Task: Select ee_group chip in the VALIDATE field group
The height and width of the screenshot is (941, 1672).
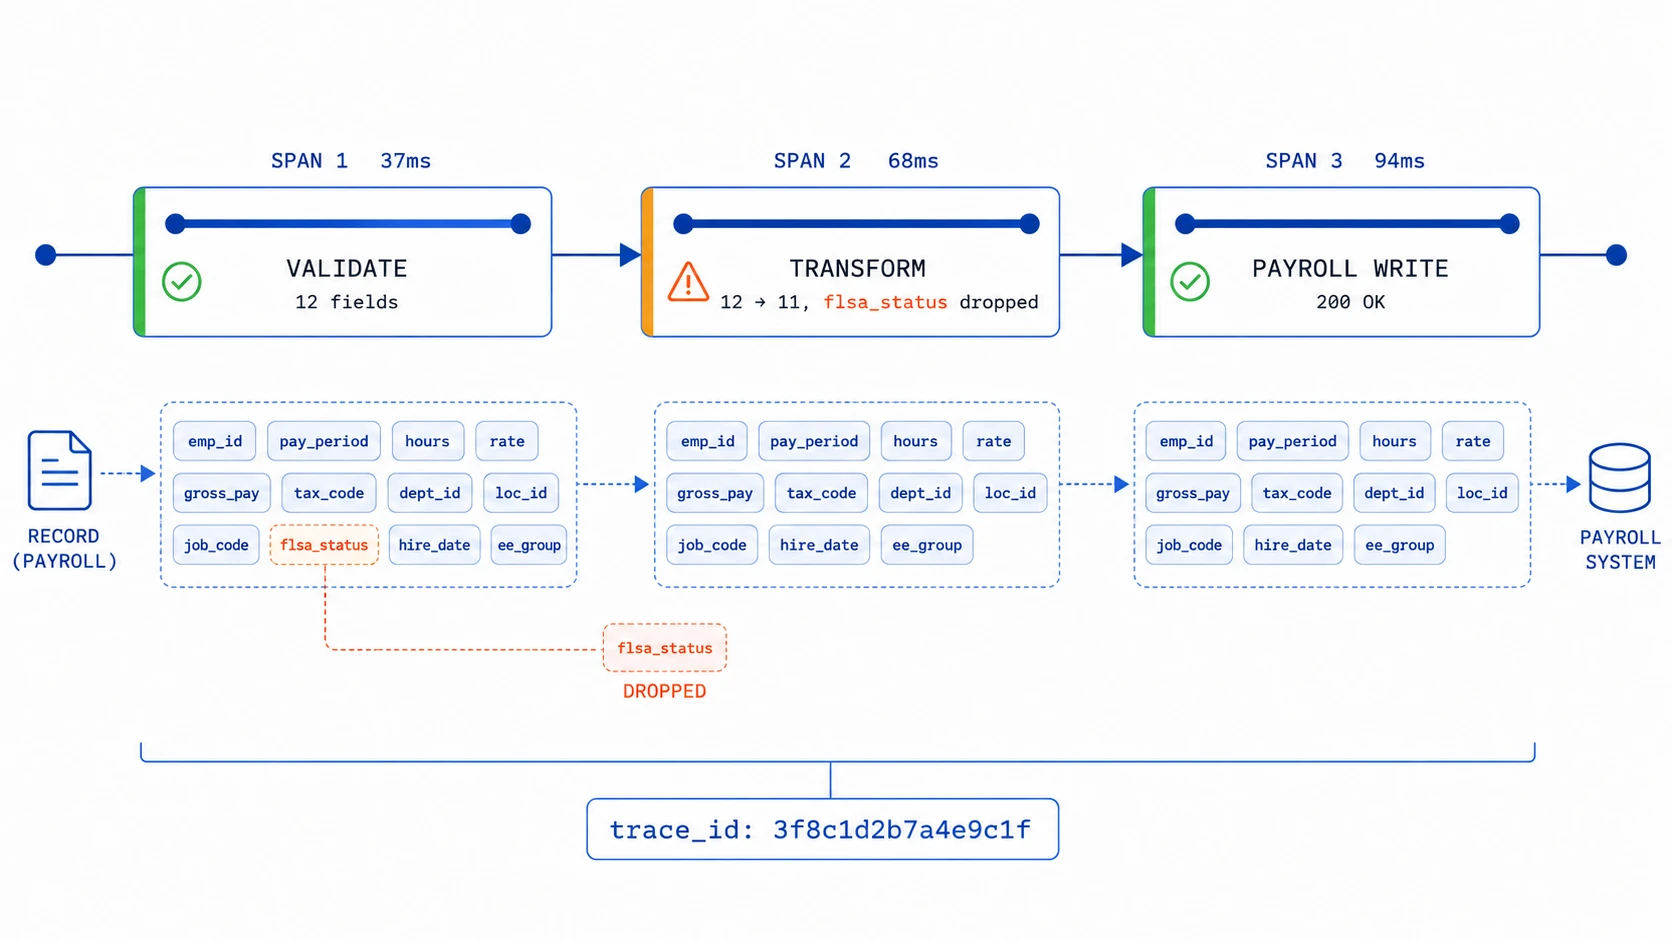Action: 529,545
